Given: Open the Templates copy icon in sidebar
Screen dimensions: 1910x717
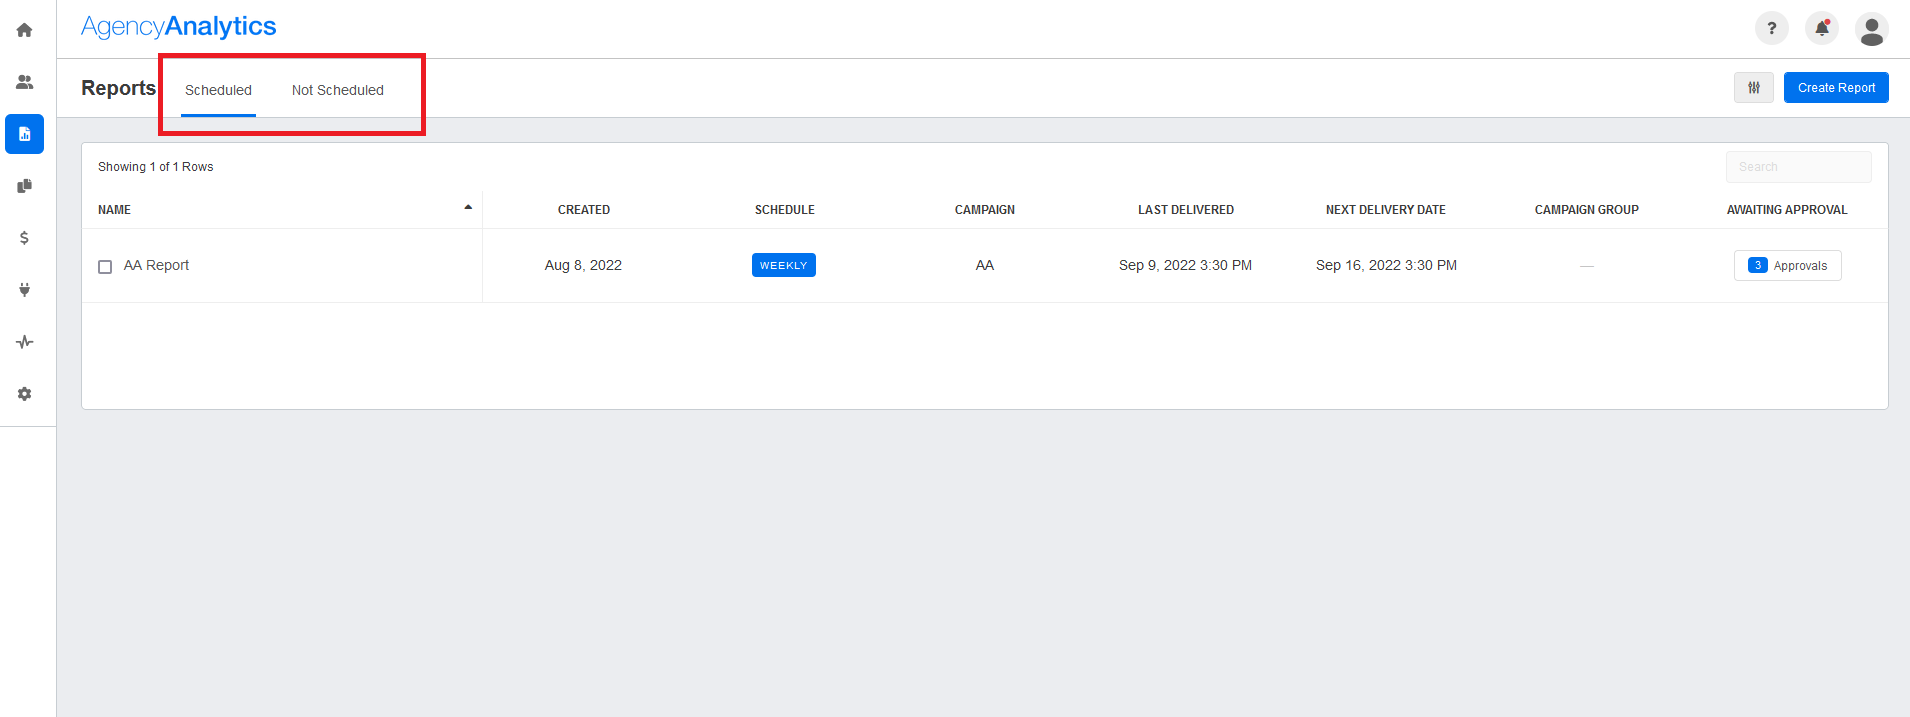Looking at the screenshot, I should tap(24, 186).
